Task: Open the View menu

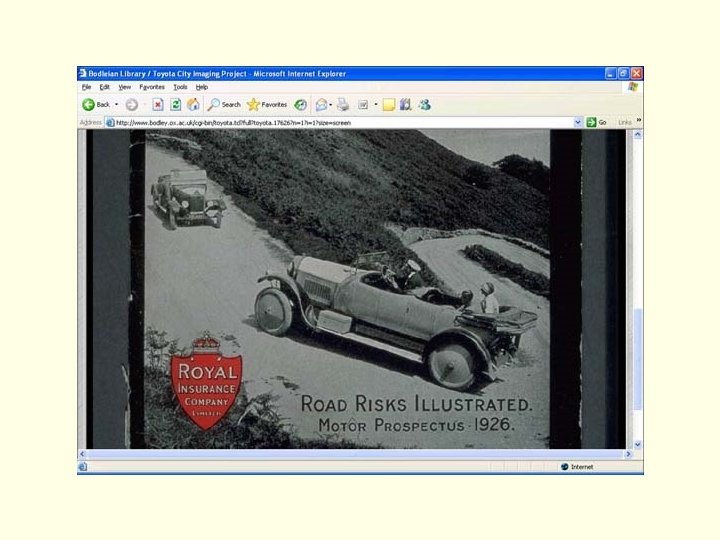Action: coord(124,87)
